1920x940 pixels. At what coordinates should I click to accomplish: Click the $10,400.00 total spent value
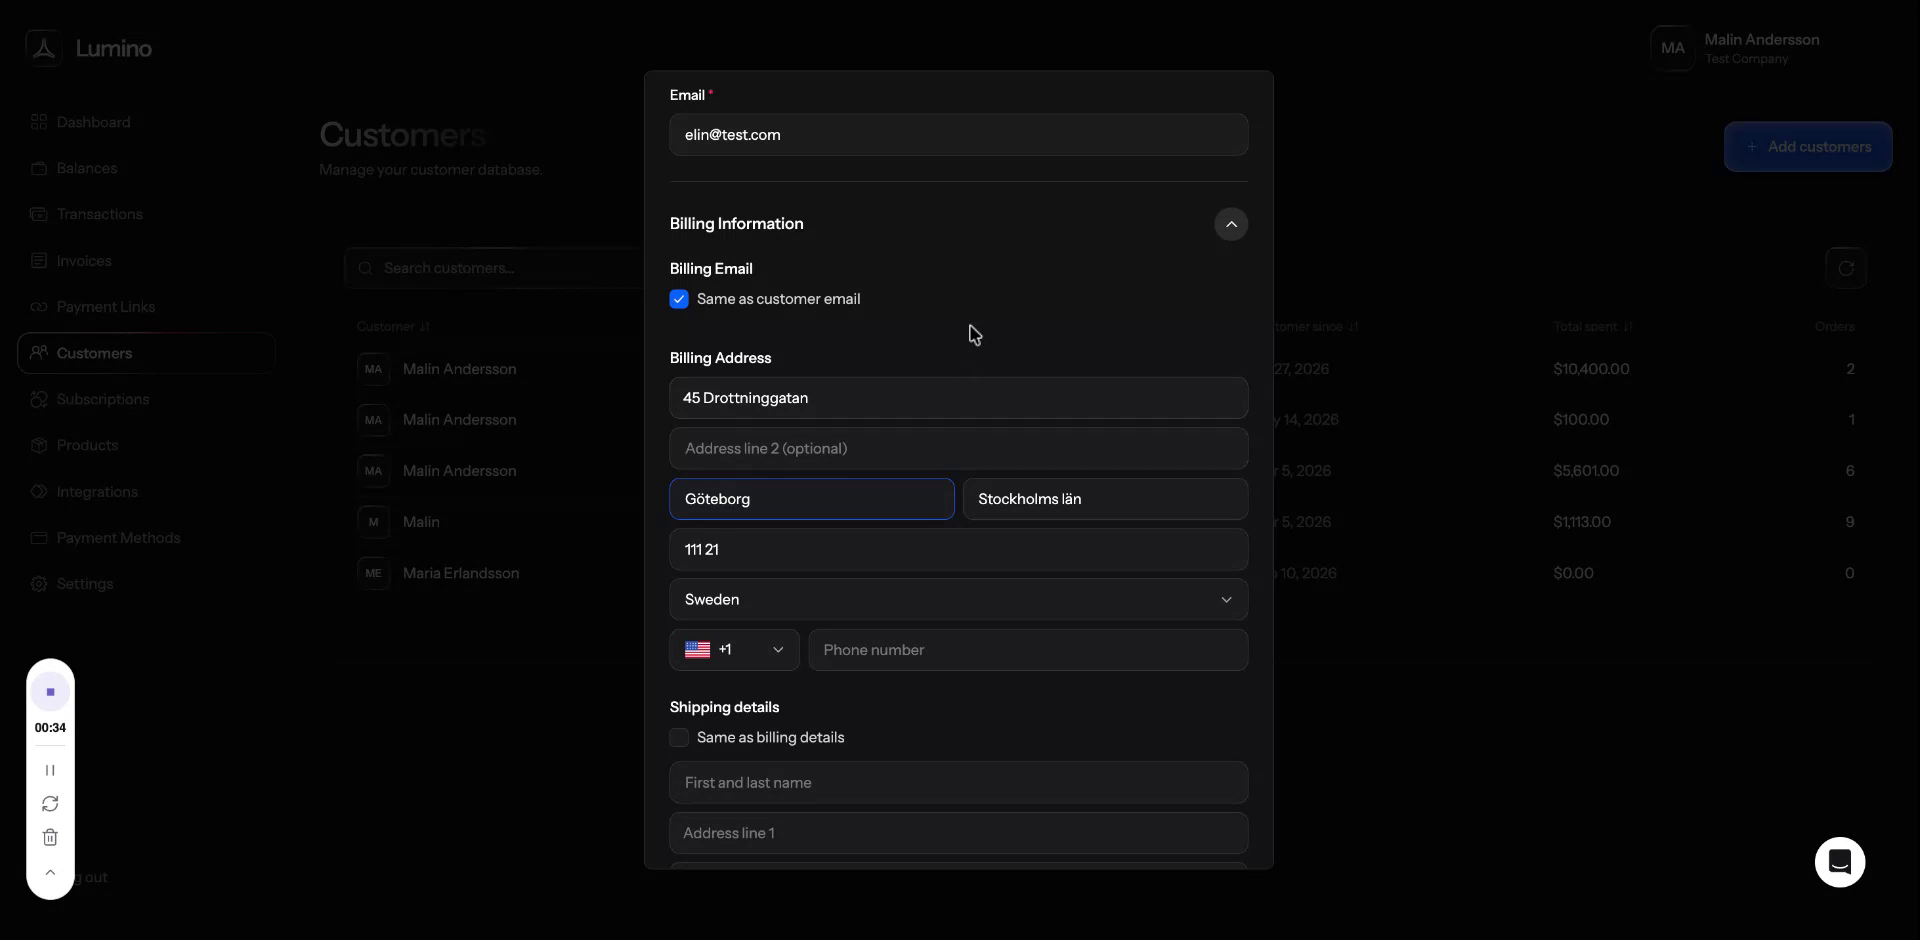click(1591, 369)
